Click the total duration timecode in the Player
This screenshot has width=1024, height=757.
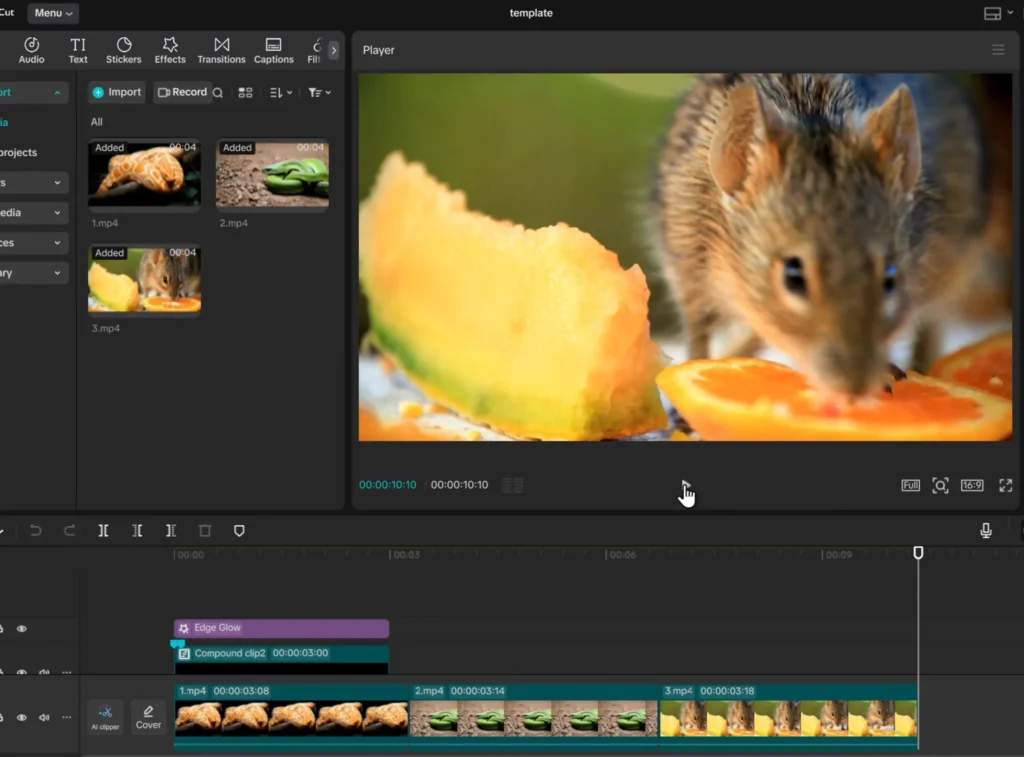(459, 485)
